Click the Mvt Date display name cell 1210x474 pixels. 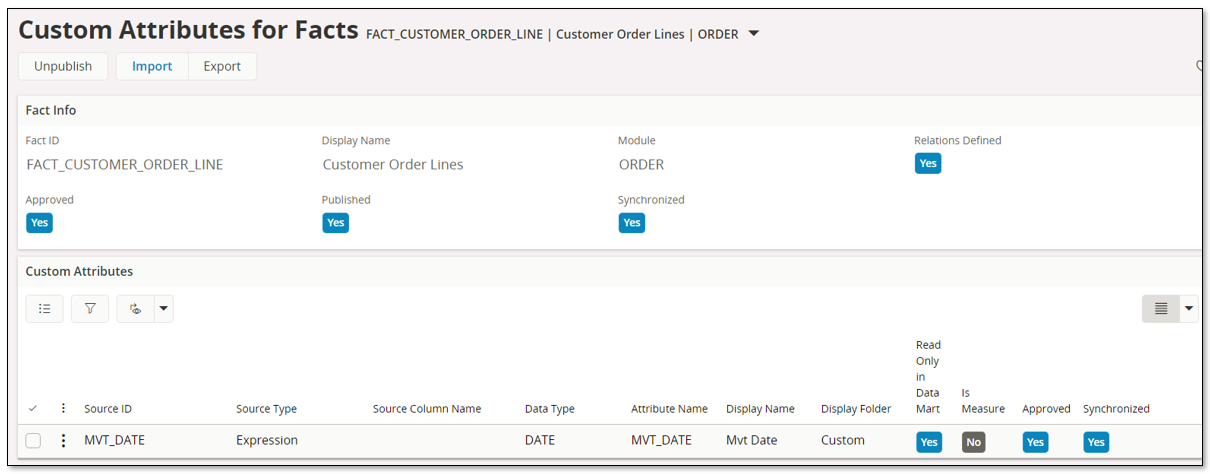[x=750, y=440]
